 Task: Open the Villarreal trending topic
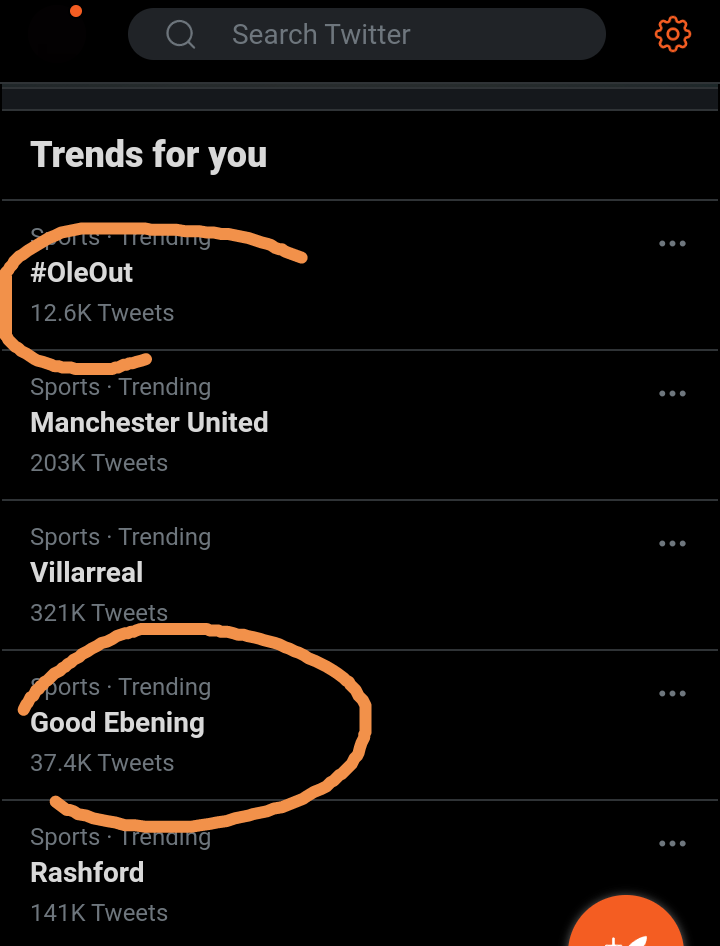87,573
